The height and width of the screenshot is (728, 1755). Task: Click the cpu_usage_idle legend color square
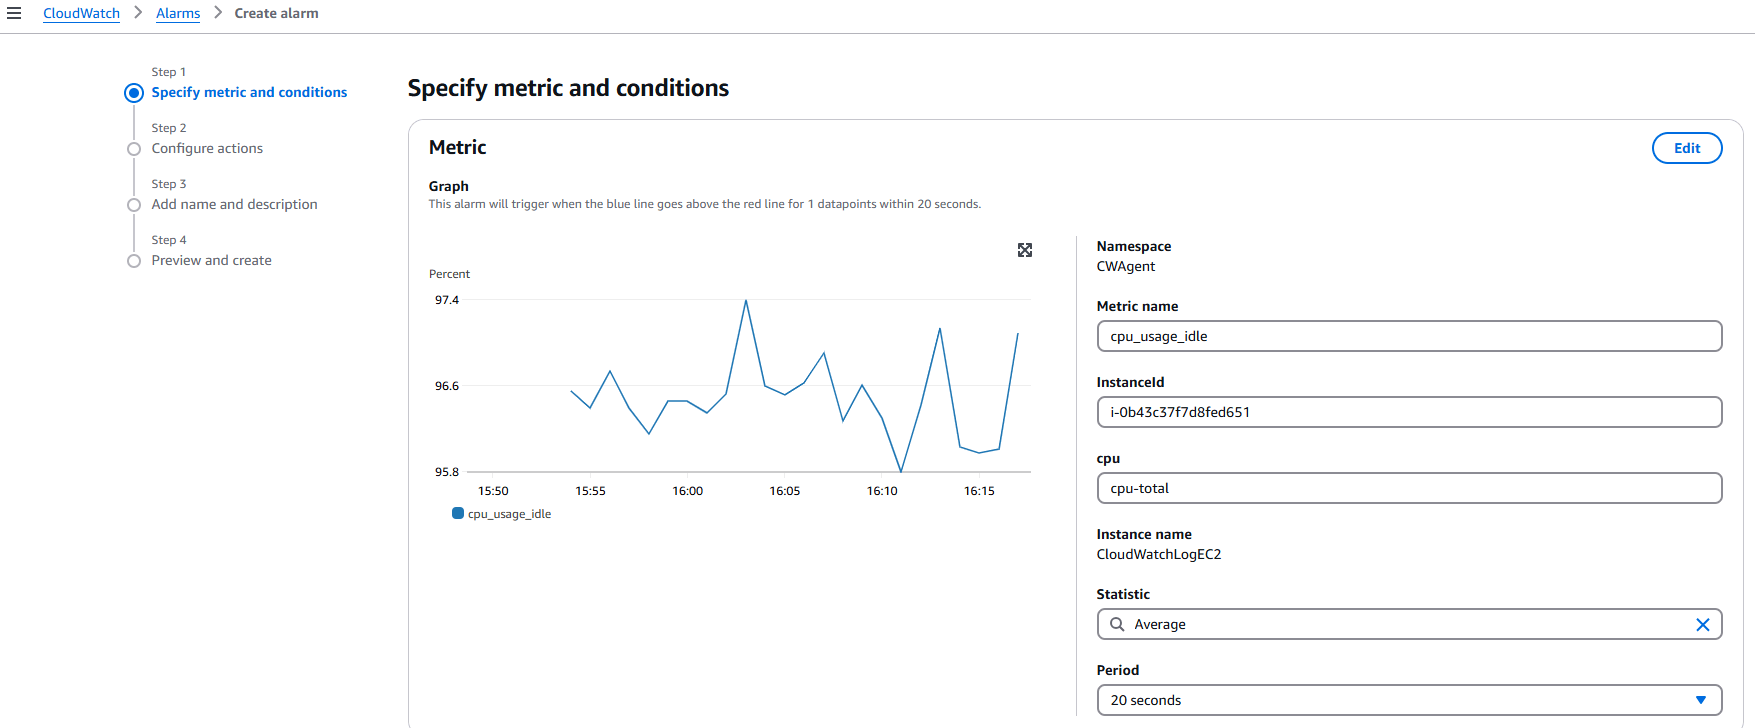[458, 514]
